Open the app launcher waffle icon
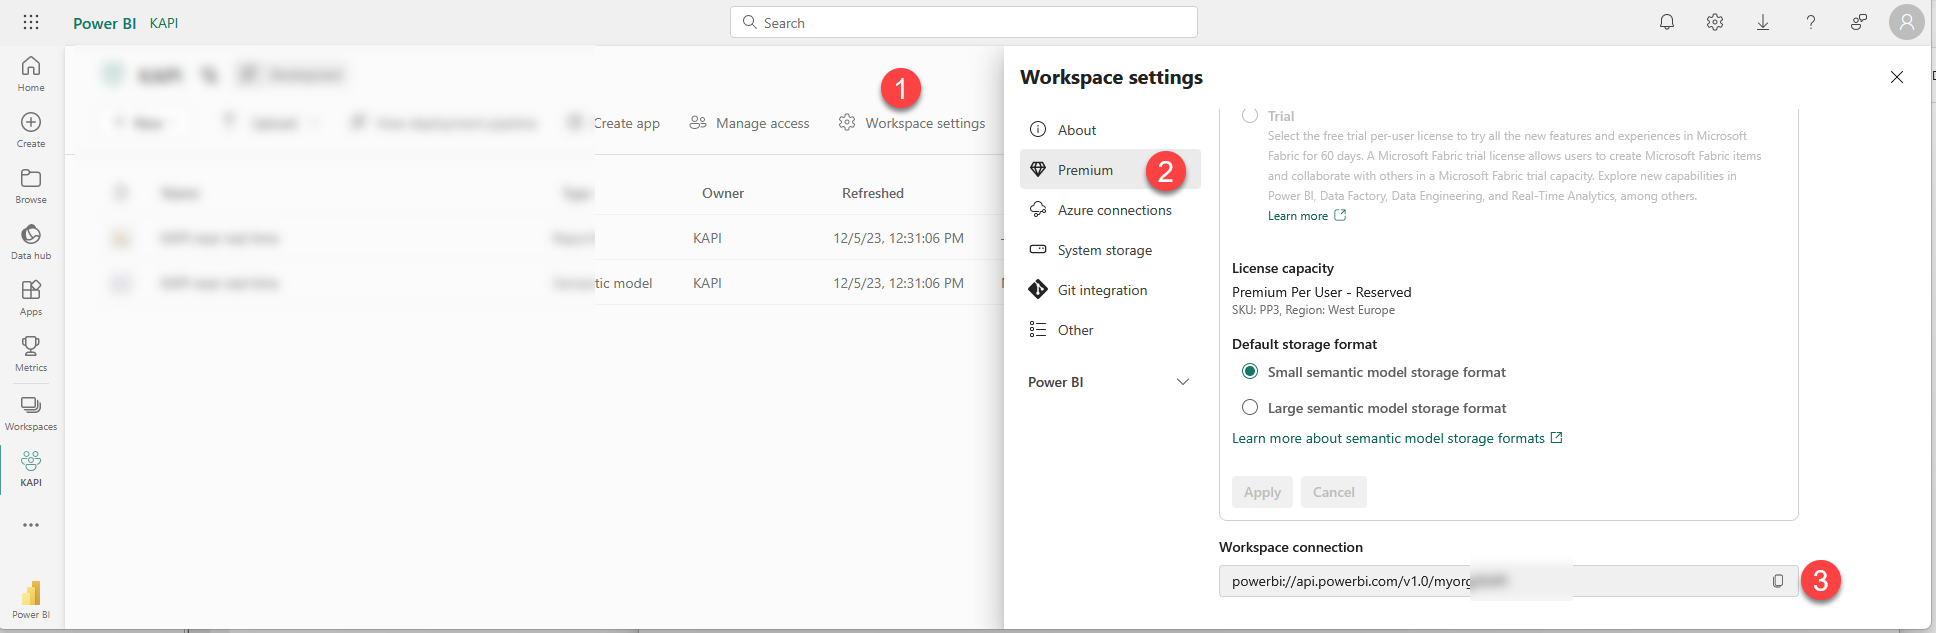 pos(31,22)
